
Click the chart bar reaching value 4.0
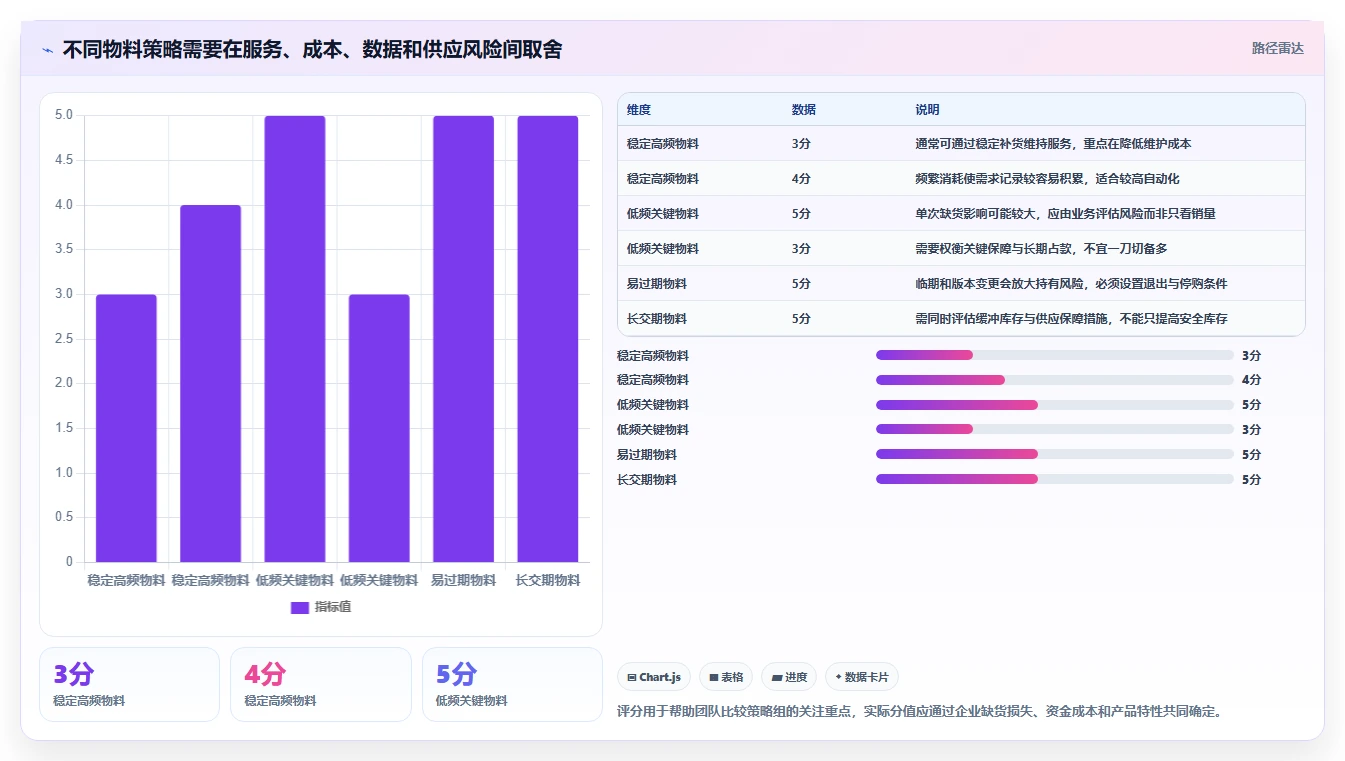[210, 383]
